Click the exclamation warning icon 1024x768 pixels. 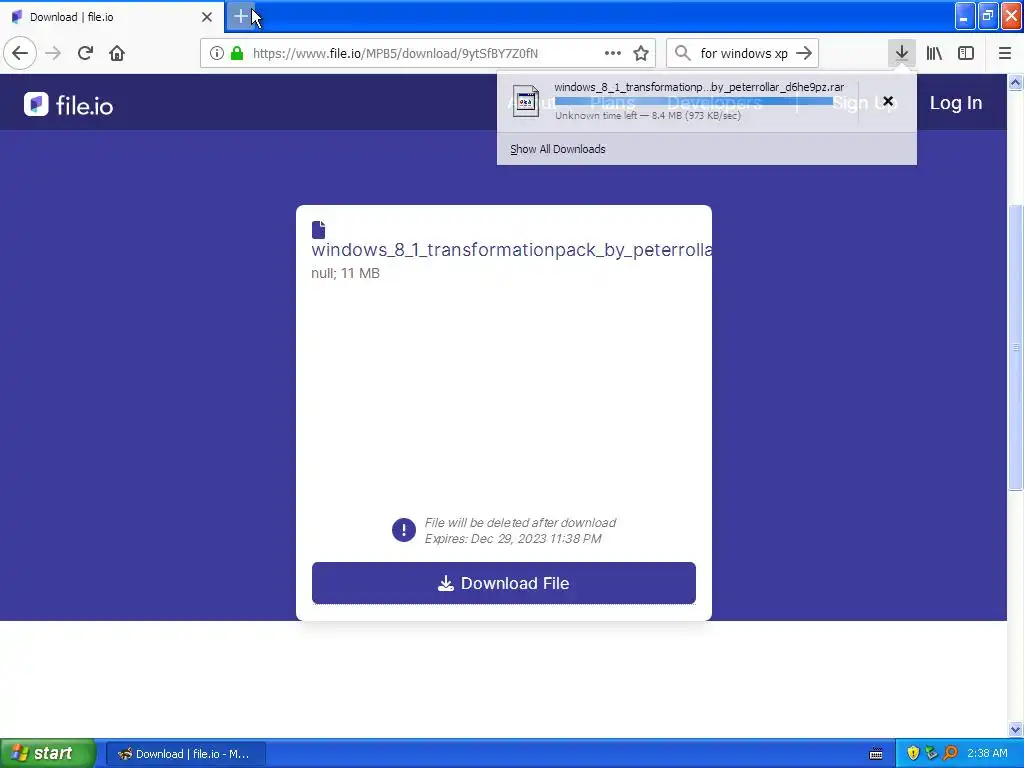coord(404,530)
